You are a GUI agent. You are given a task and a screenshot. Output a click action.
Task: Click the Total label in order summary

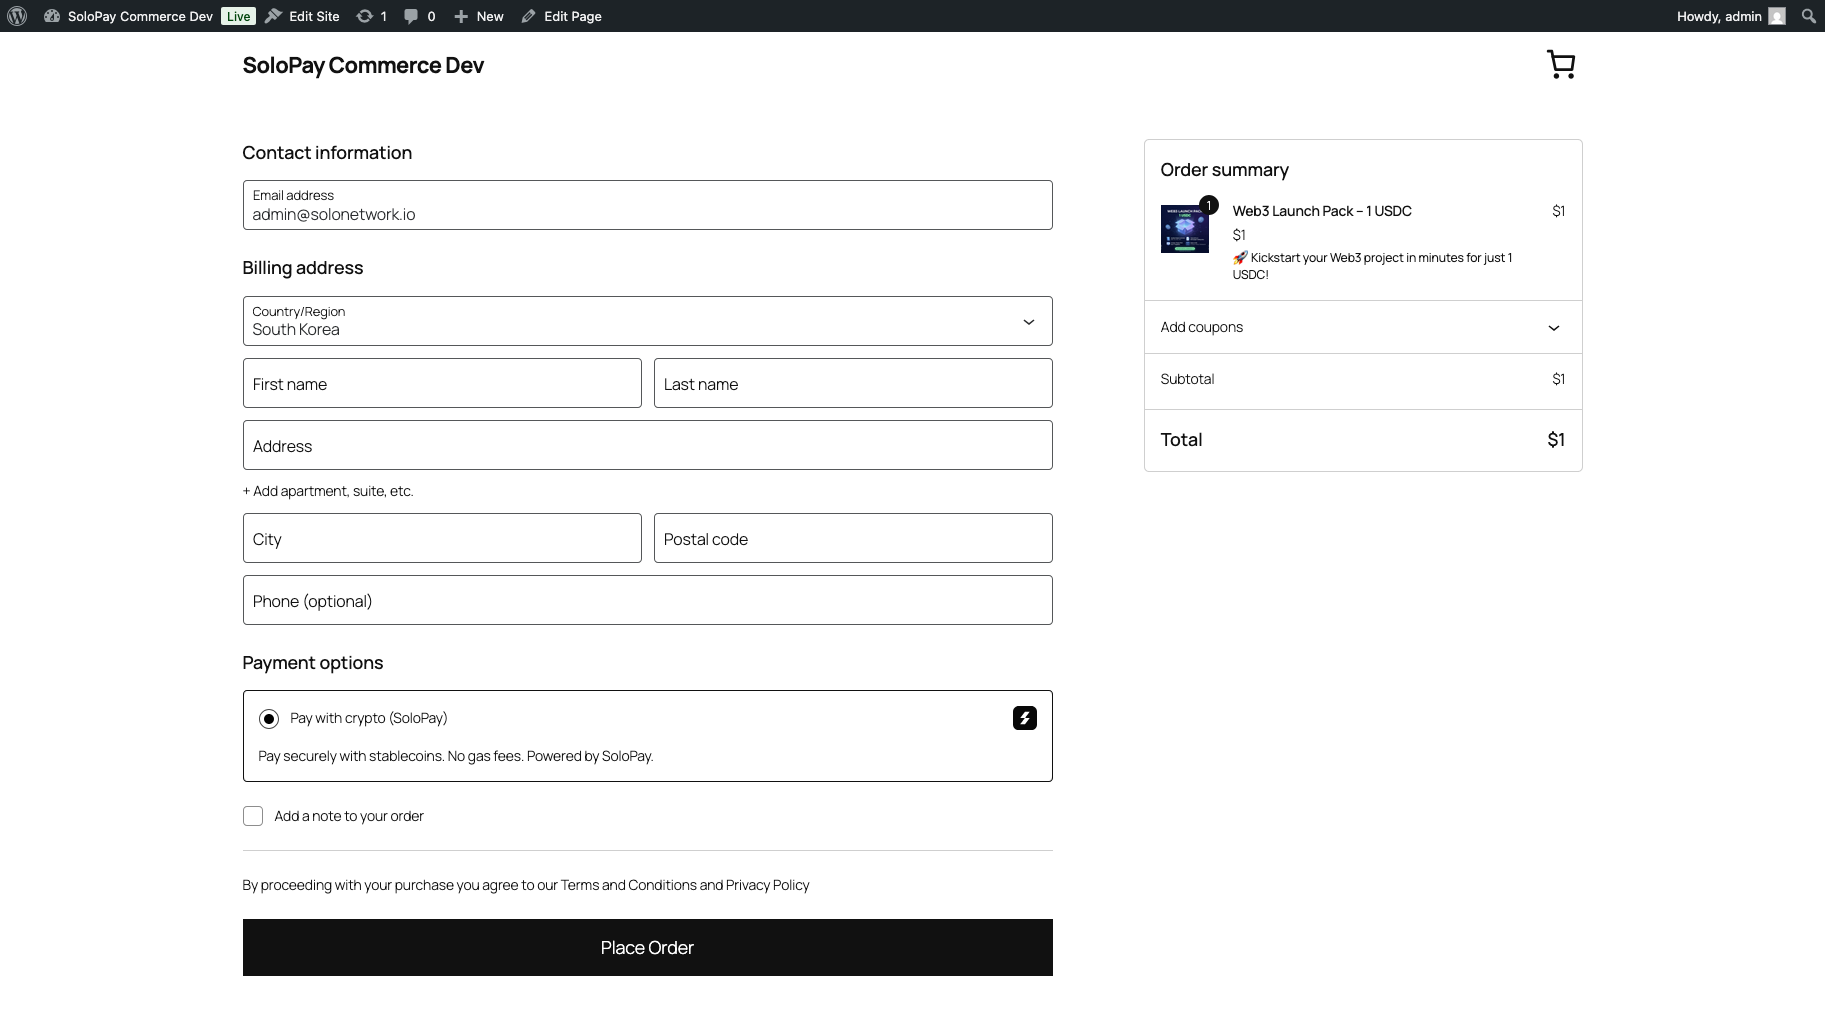1181,440
